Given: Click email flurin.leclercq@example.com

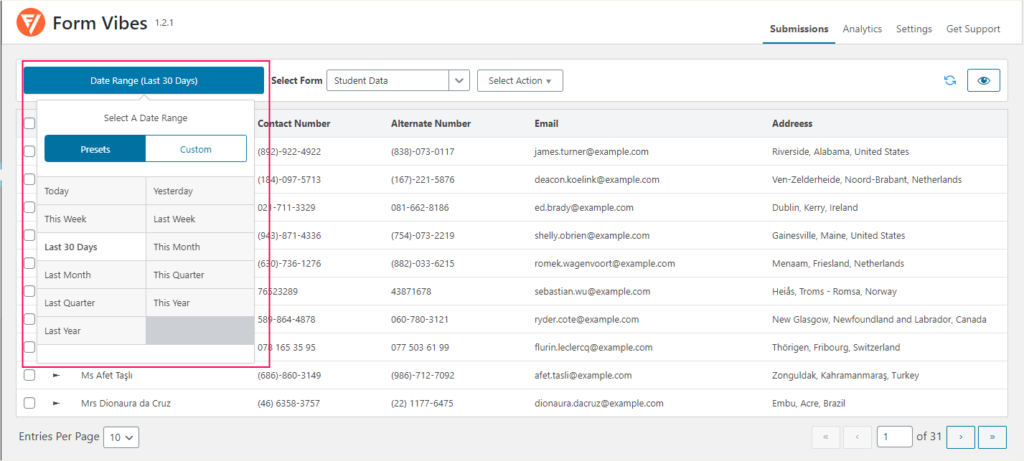Looking at the screenshot, I should tap(593, 347).
